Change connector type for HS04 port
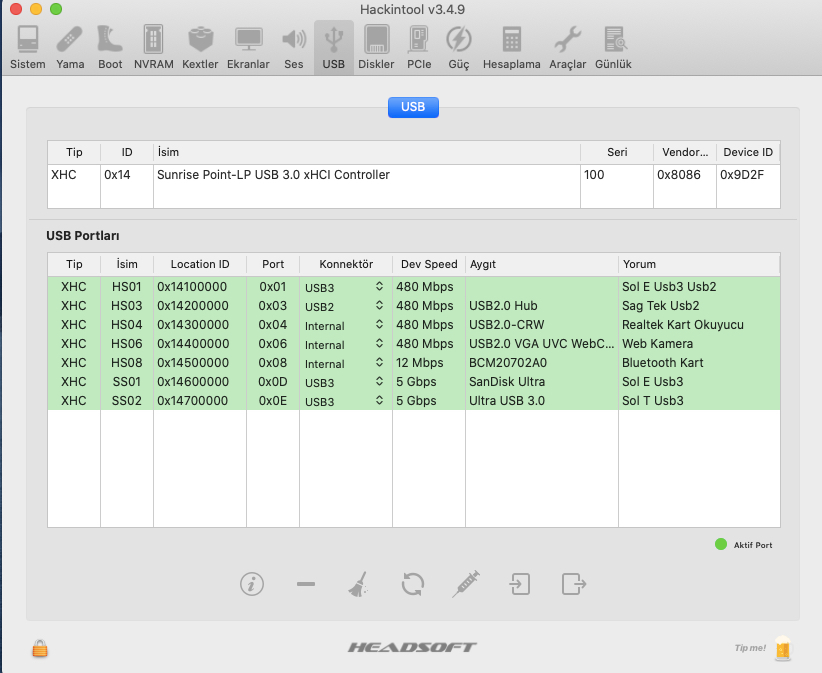 (x=379, y=325)
